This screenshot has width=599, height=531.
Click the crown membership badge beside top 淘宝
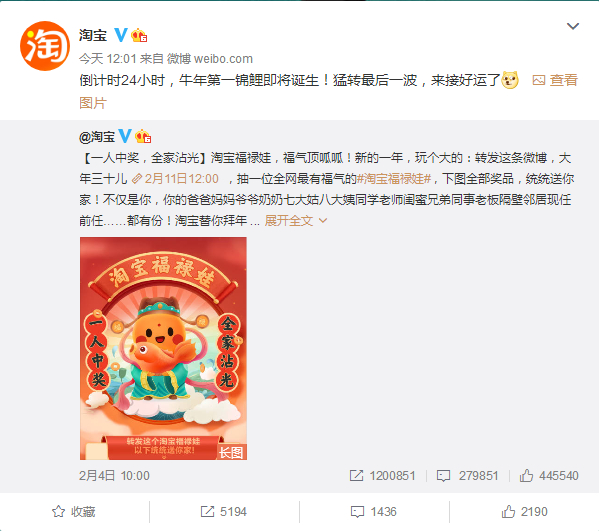pyautogui.click(x=139, y=36)
